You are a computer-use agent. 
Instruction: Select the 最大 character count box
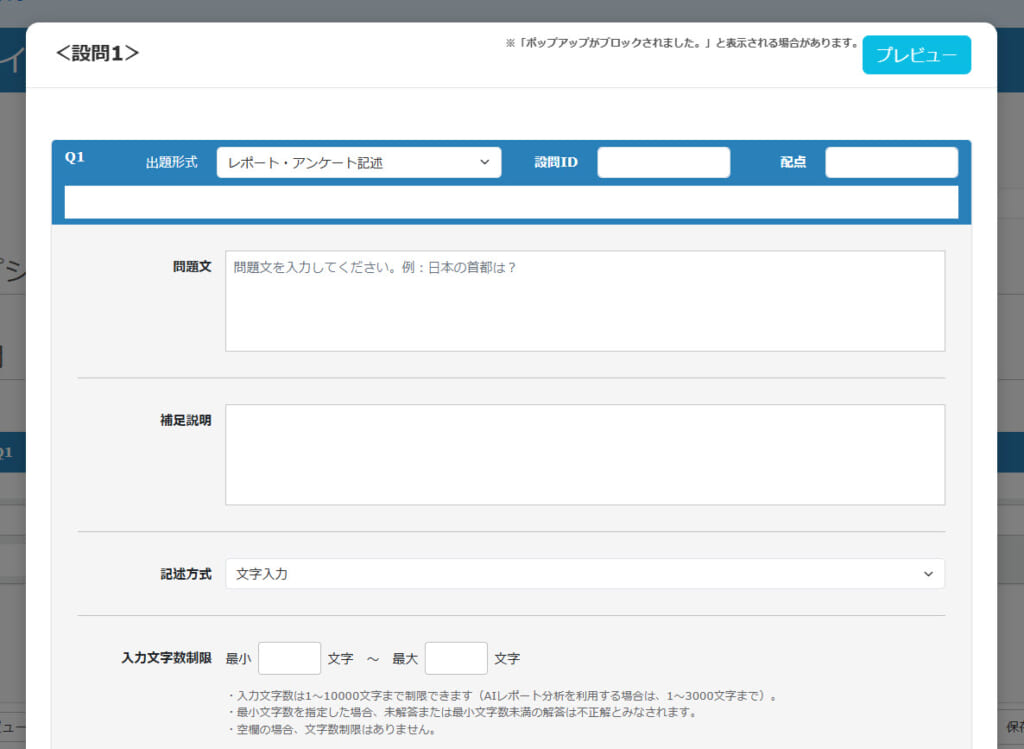coord(456,659)
